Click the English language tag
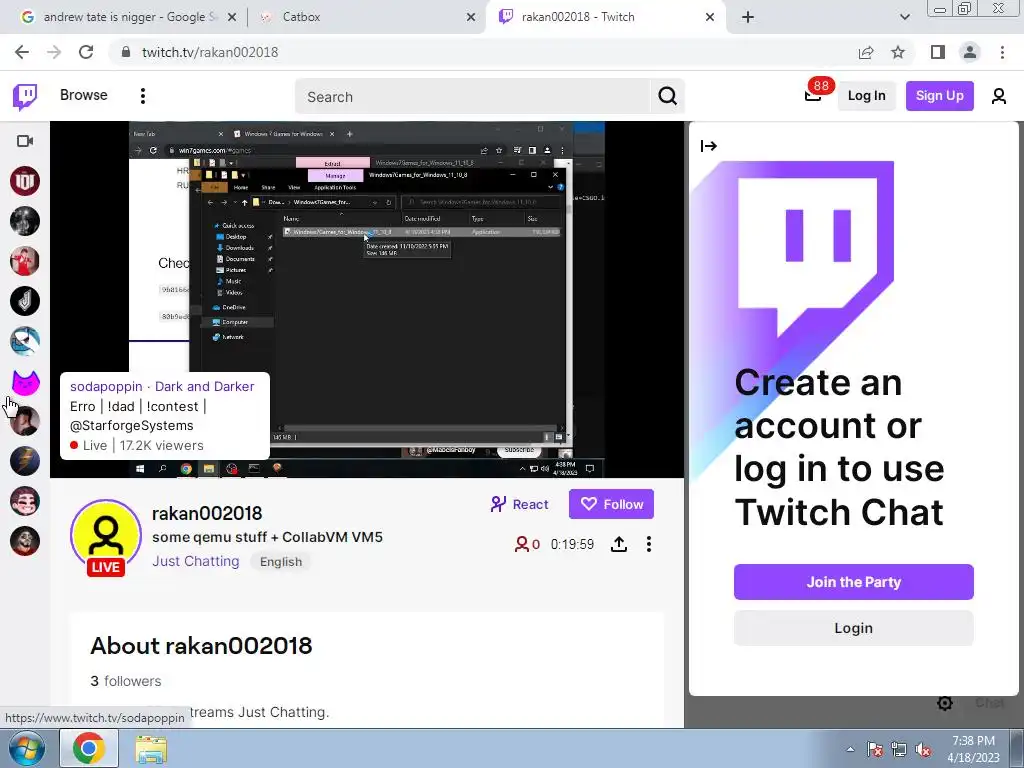 pyautogui.click(x=281, y=562)
